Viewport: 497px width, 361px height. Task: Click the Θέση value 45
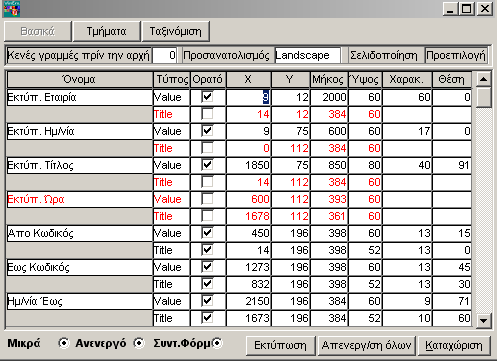(452, 267)
